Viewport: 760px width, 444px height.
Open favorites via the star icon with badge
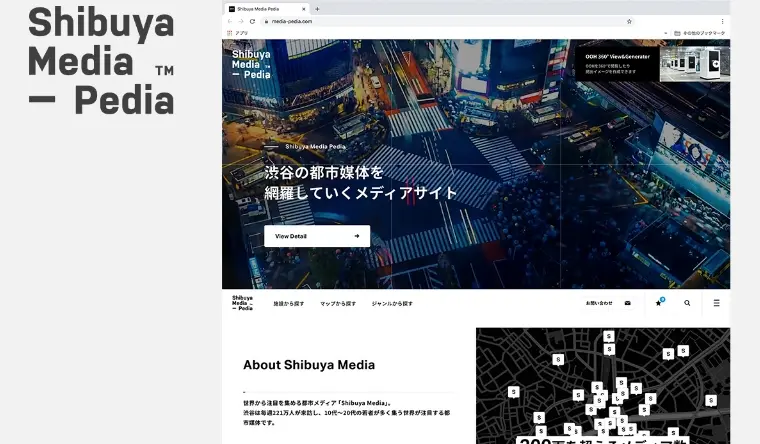[x=659, y=302]
